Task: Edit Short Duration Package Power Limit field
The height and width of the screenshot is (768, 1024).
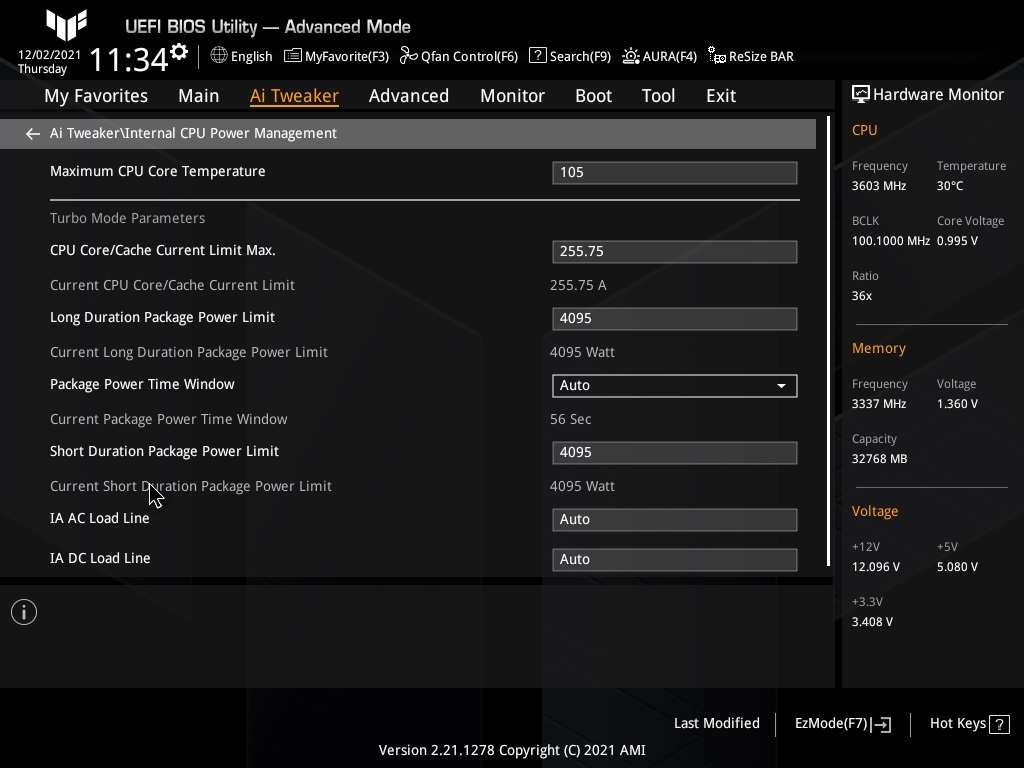Action: [x=675, y=453]
